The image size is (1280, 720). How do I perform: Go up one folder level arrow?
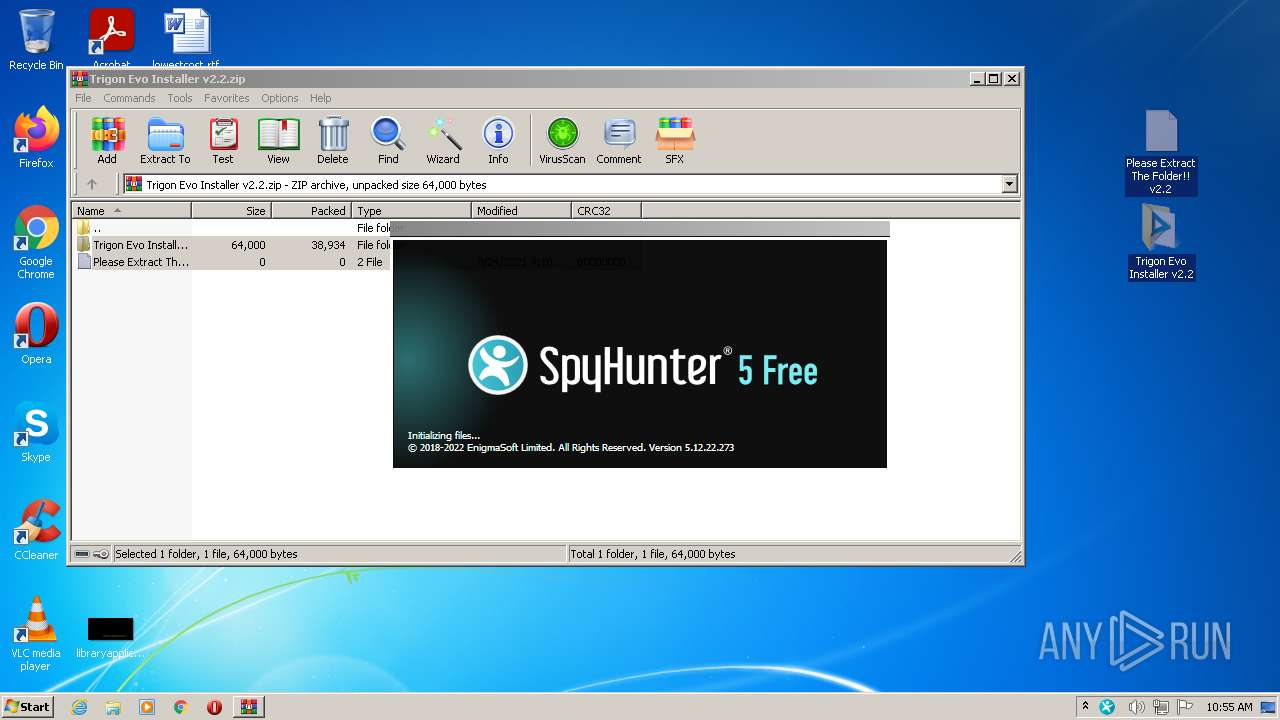(x=92, y=184)
